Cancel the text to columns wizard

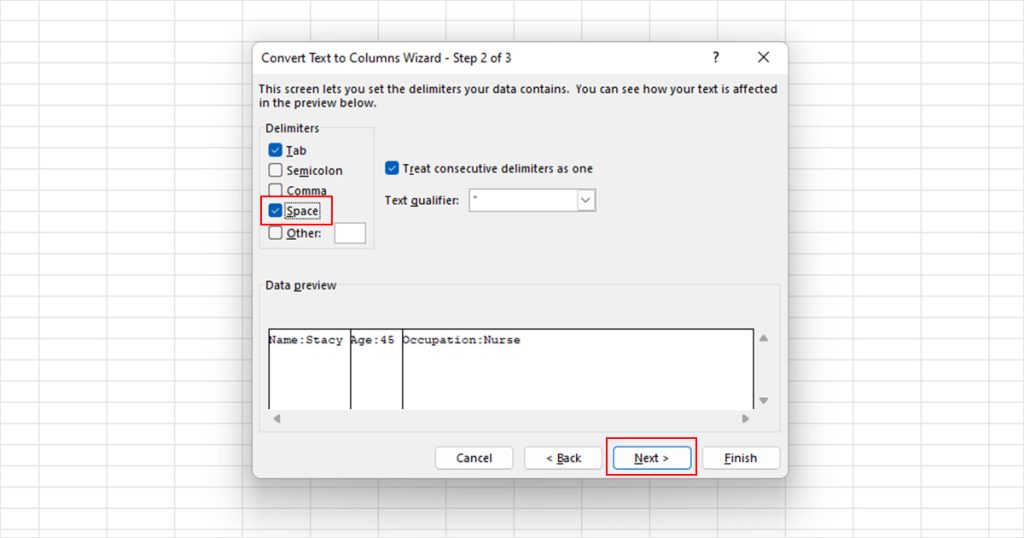point(474,458)
